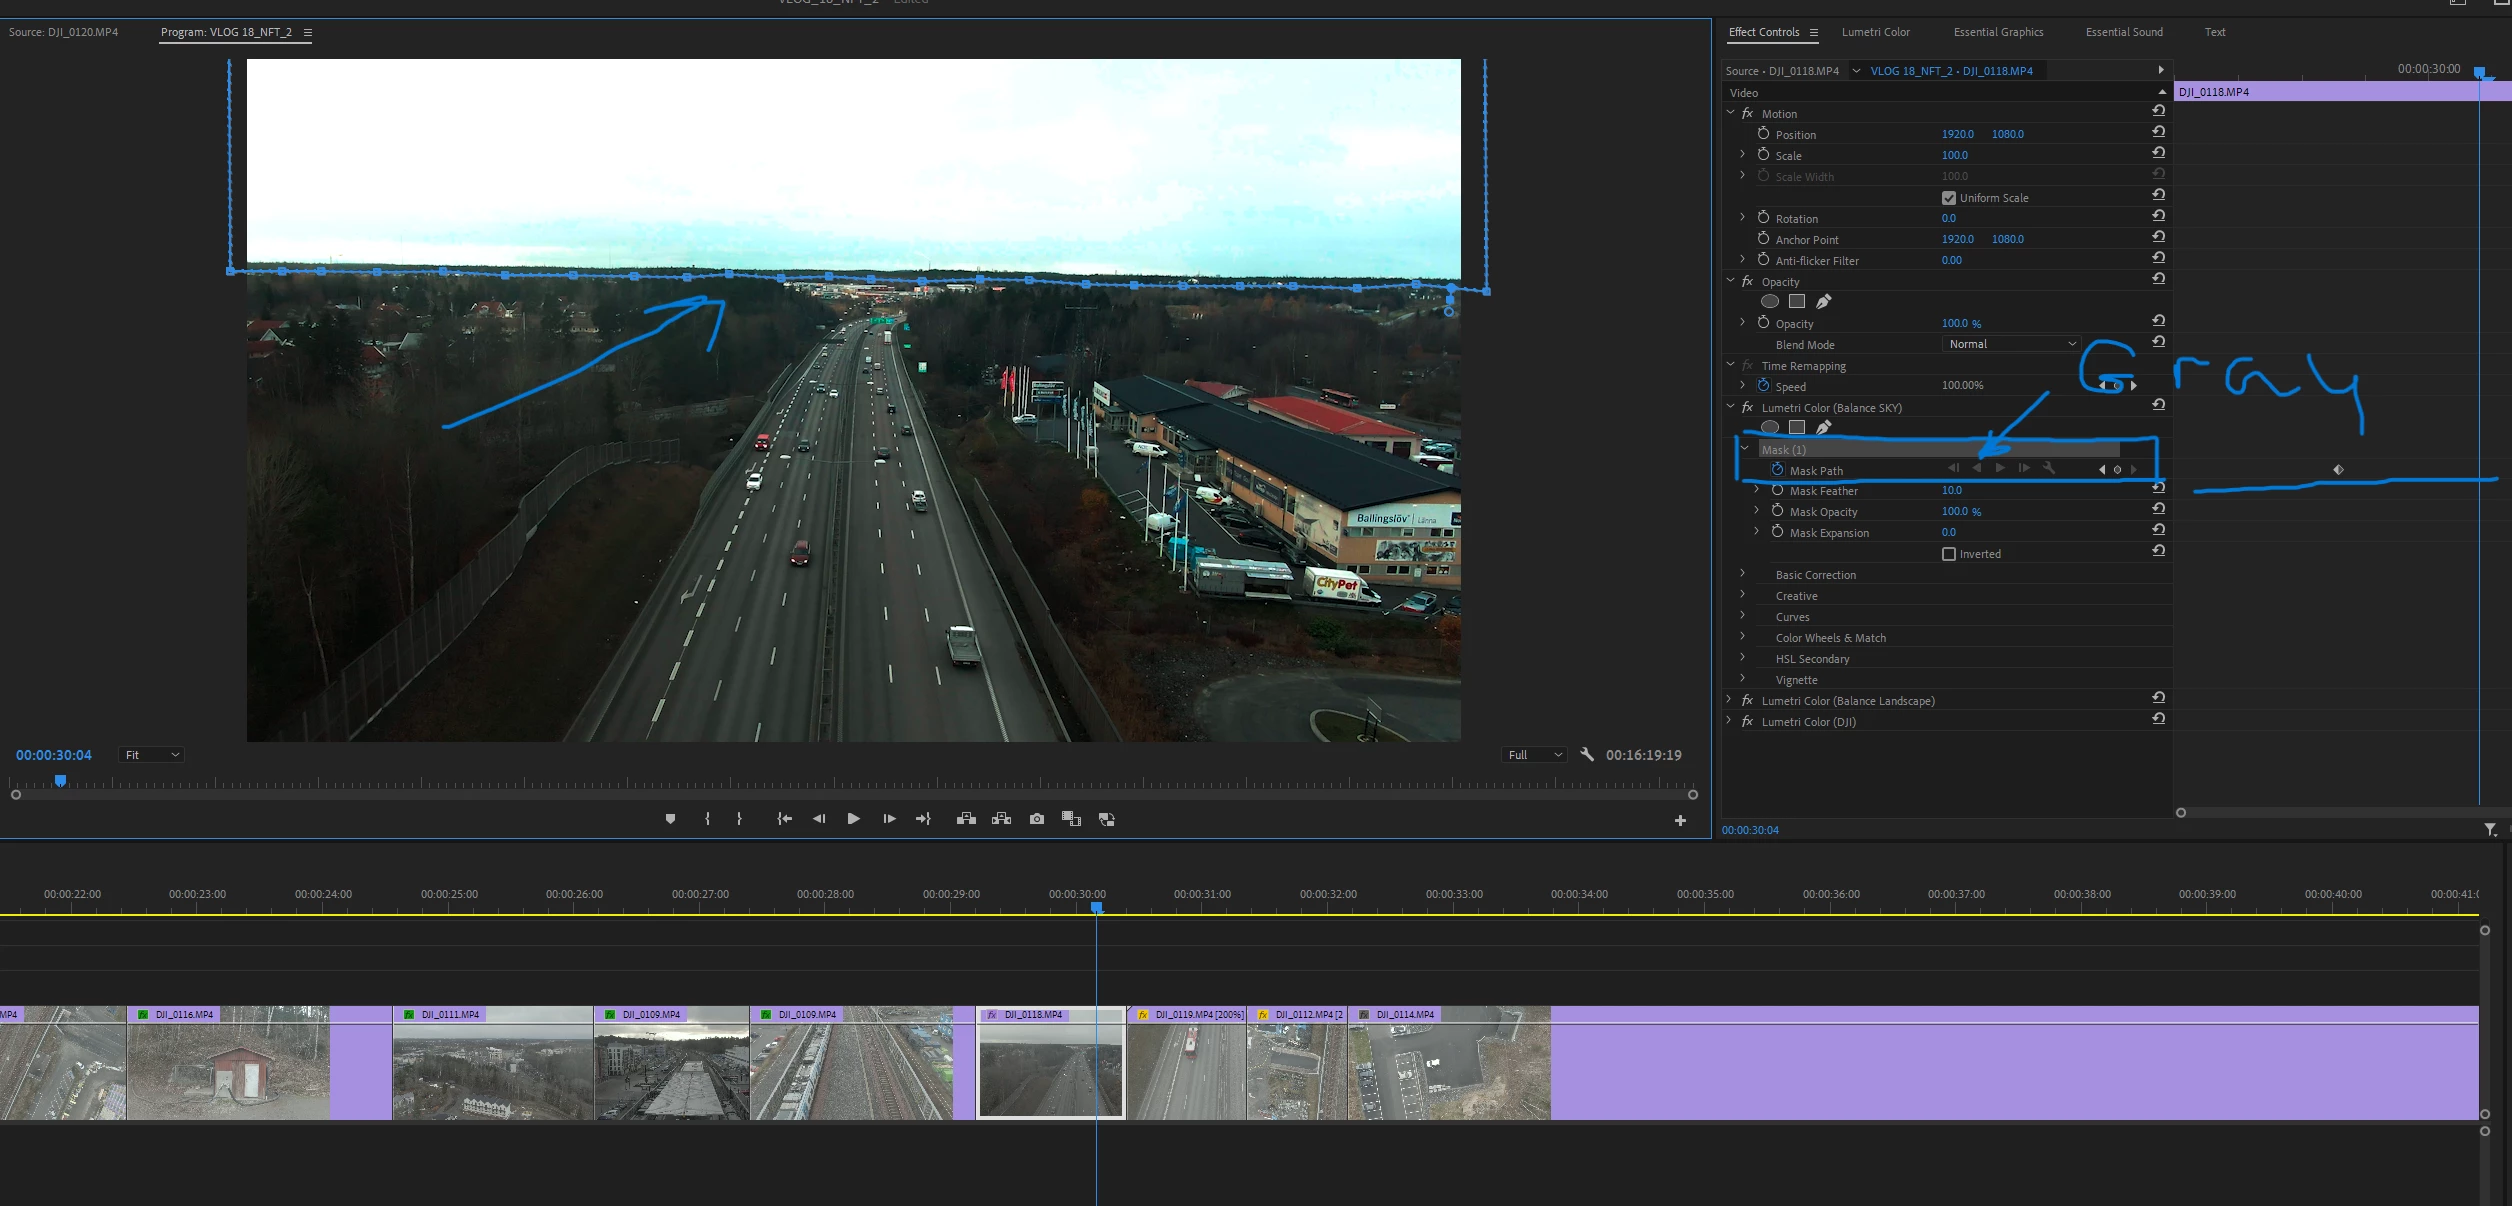2512x1206 pixels.
Task: Toggle the Mask Feather animation stopwatch
Action: click(x=1777, y=490)
